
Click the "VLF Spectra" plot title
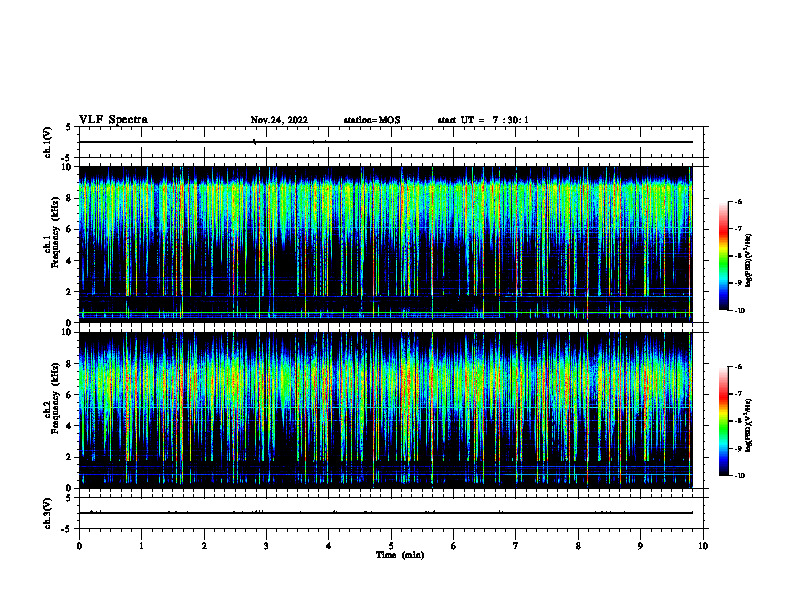[113, 120]
